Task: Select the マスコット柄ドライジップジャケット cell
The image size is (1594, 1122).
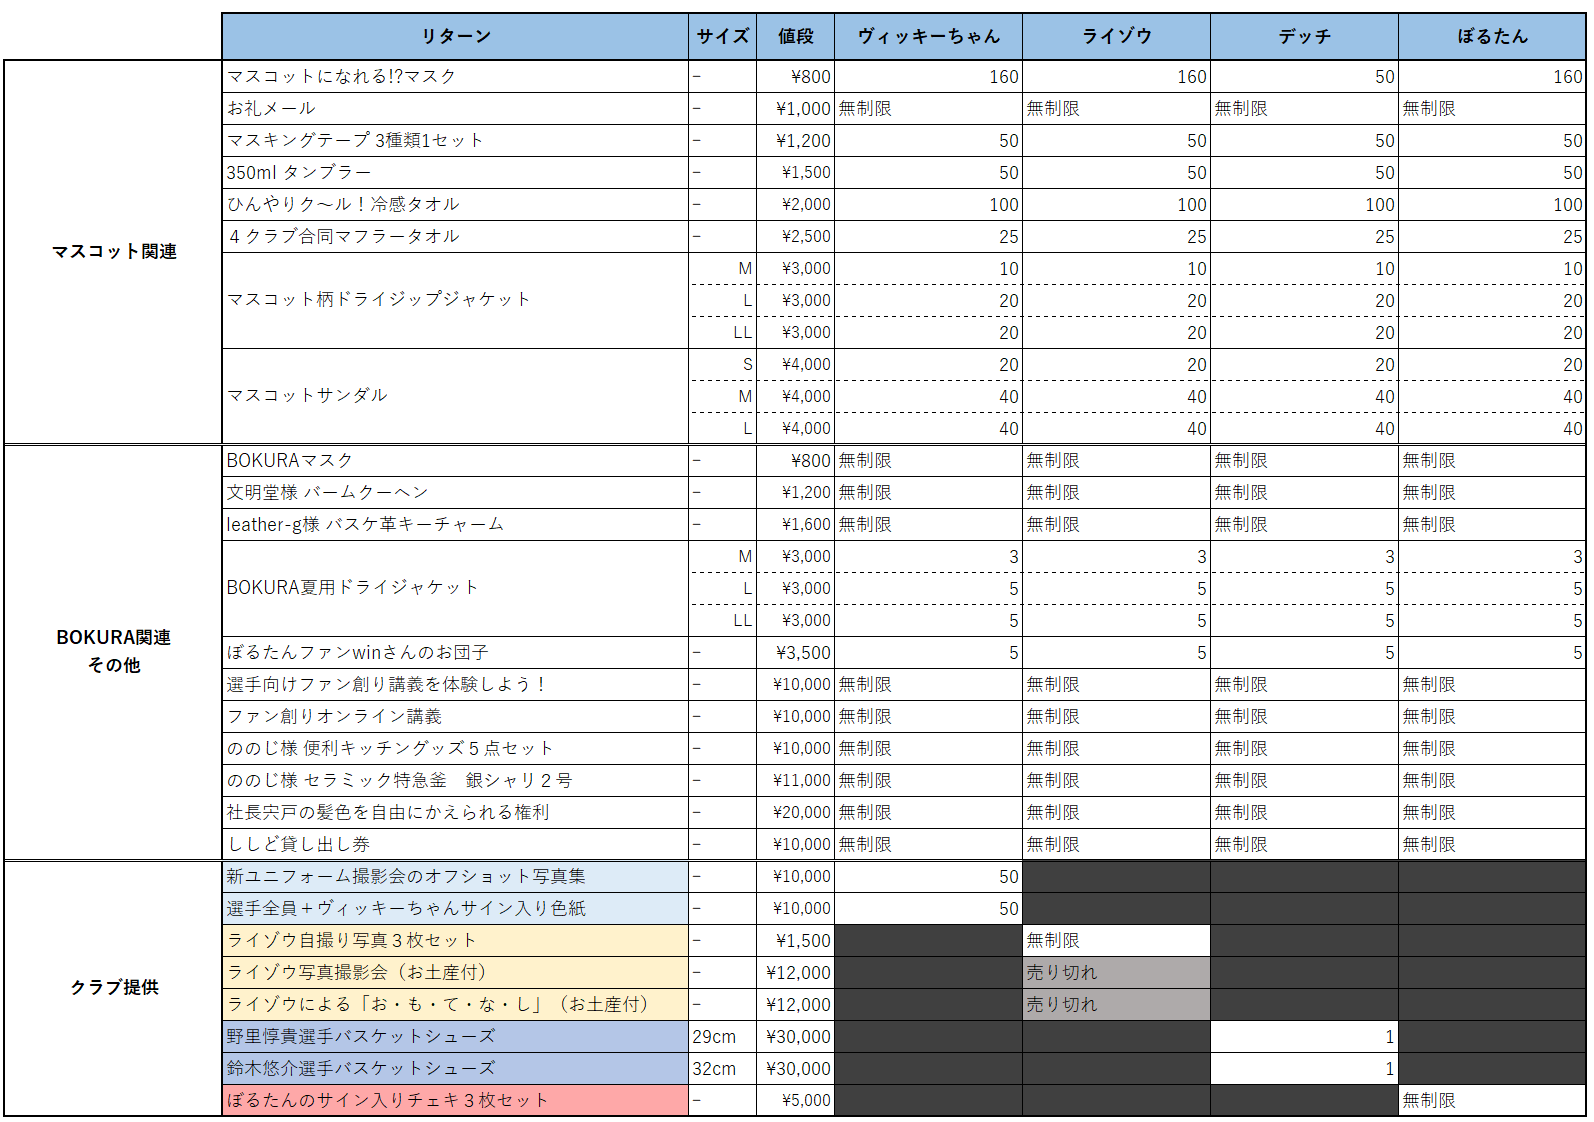Action: [455, 300]
